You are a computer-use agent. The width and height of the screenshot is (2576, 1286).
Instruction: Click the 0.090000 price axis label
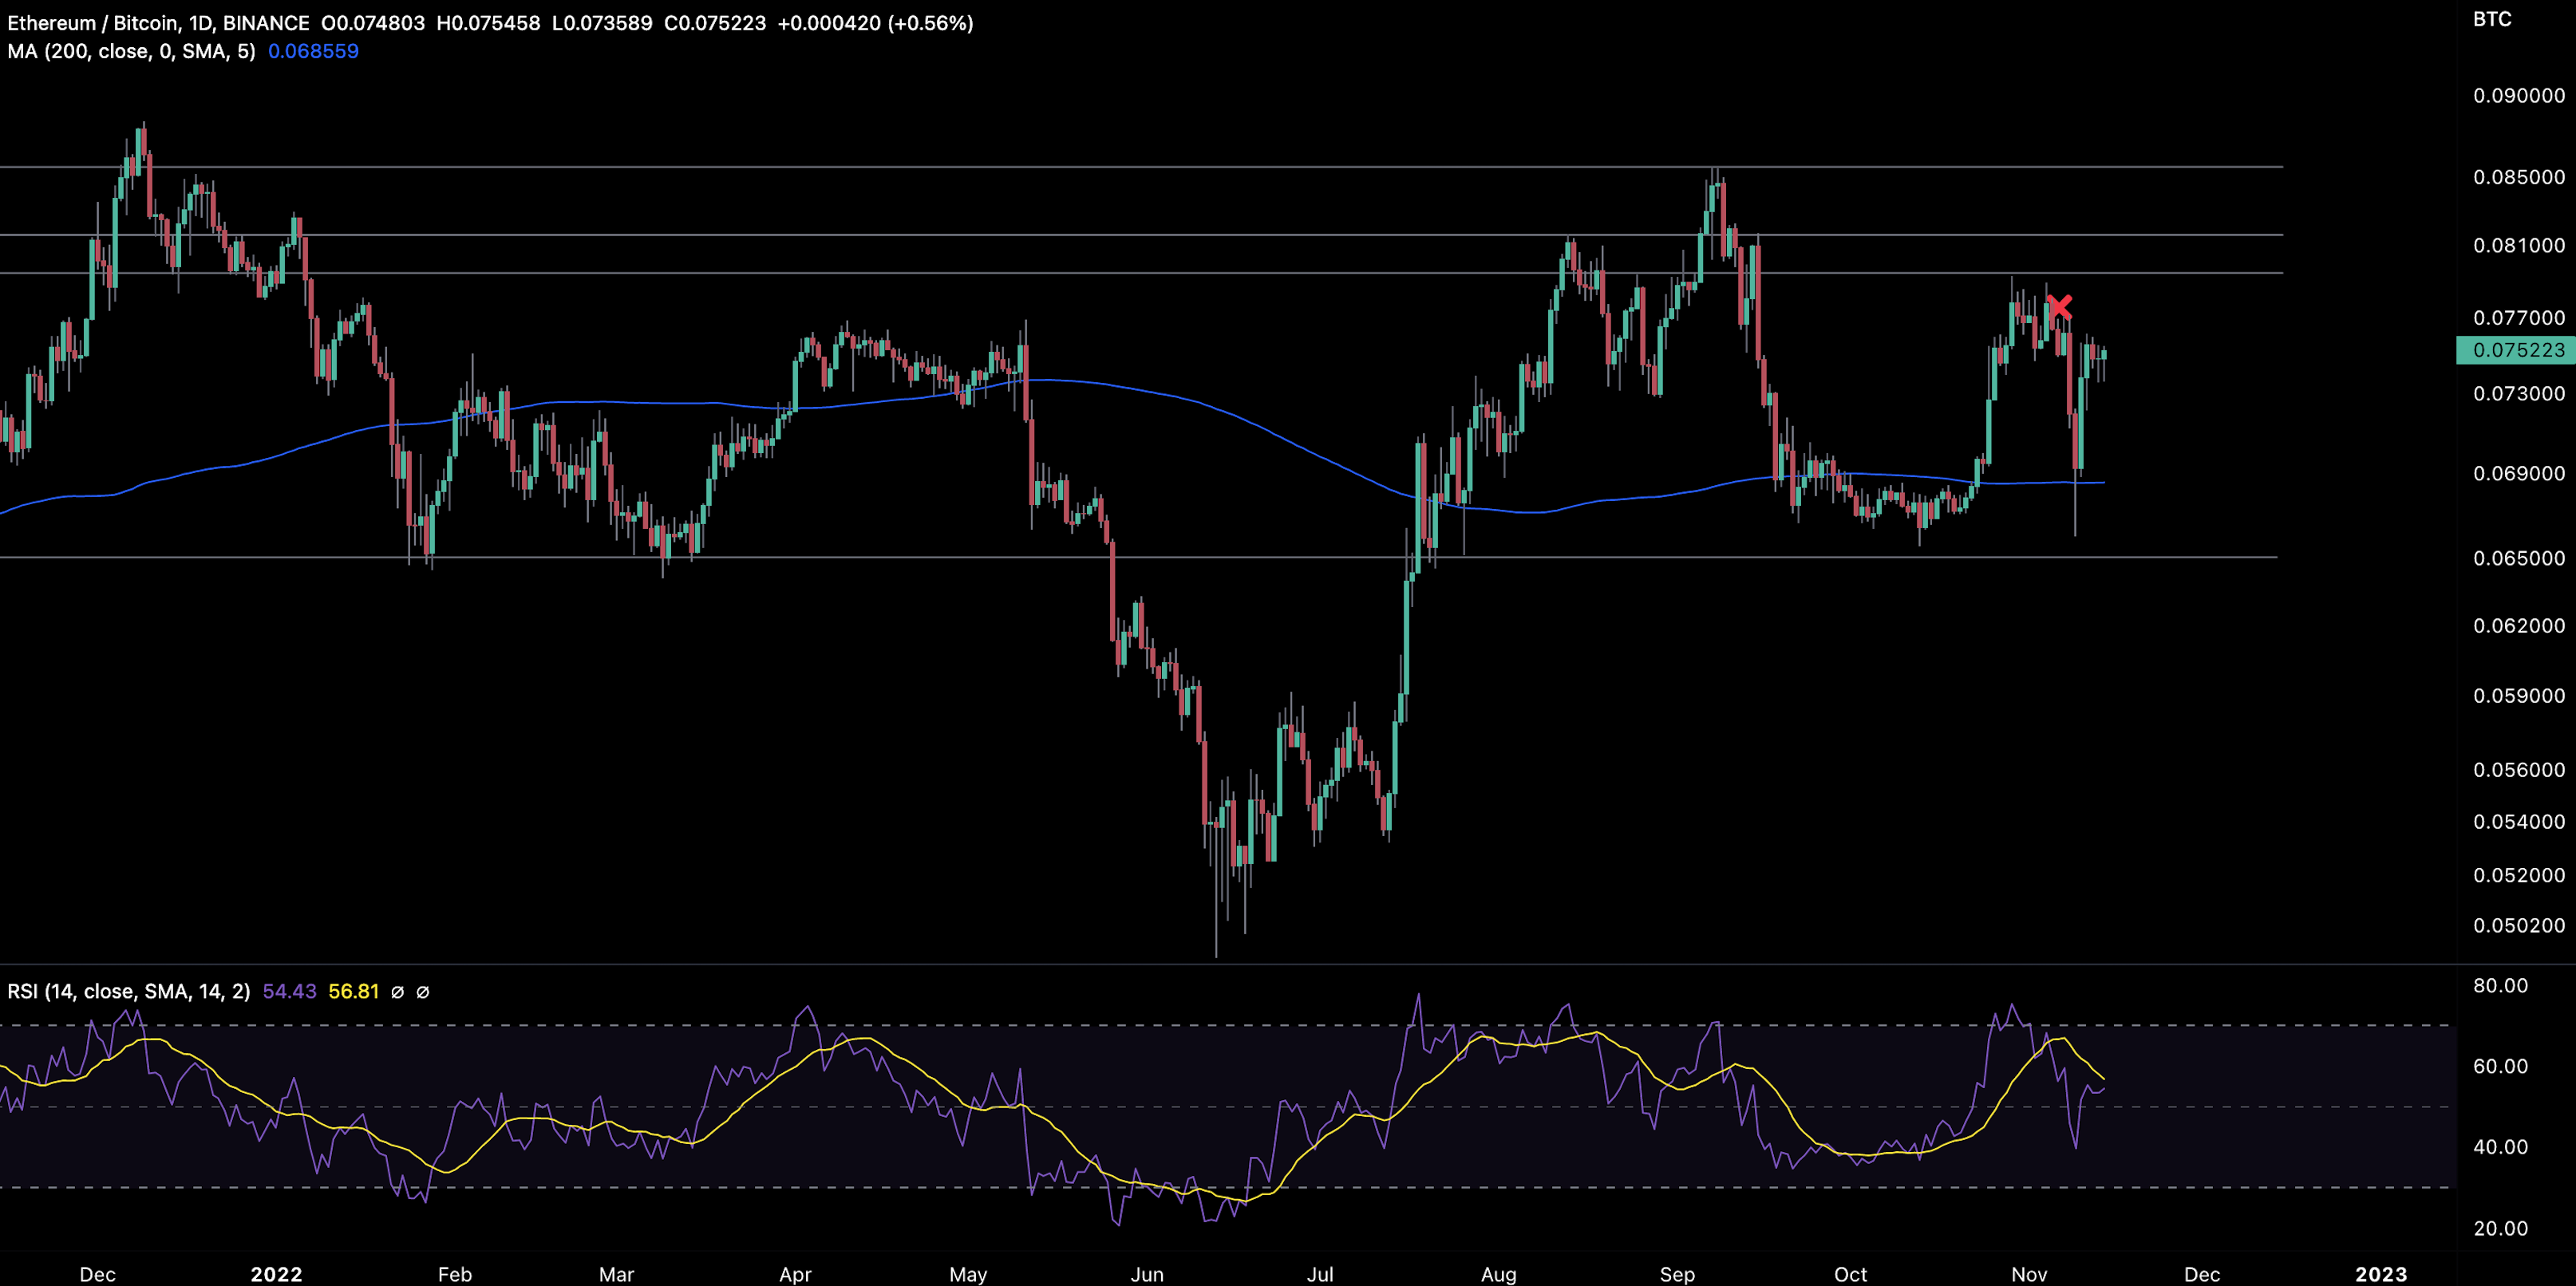(2519, 96)
